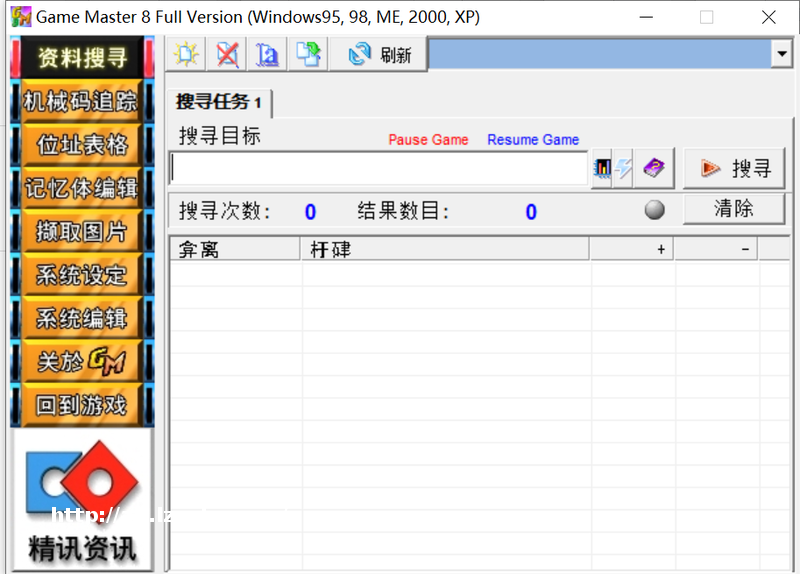Click in the 搜寻目标 input field

[x=378, y=168]
